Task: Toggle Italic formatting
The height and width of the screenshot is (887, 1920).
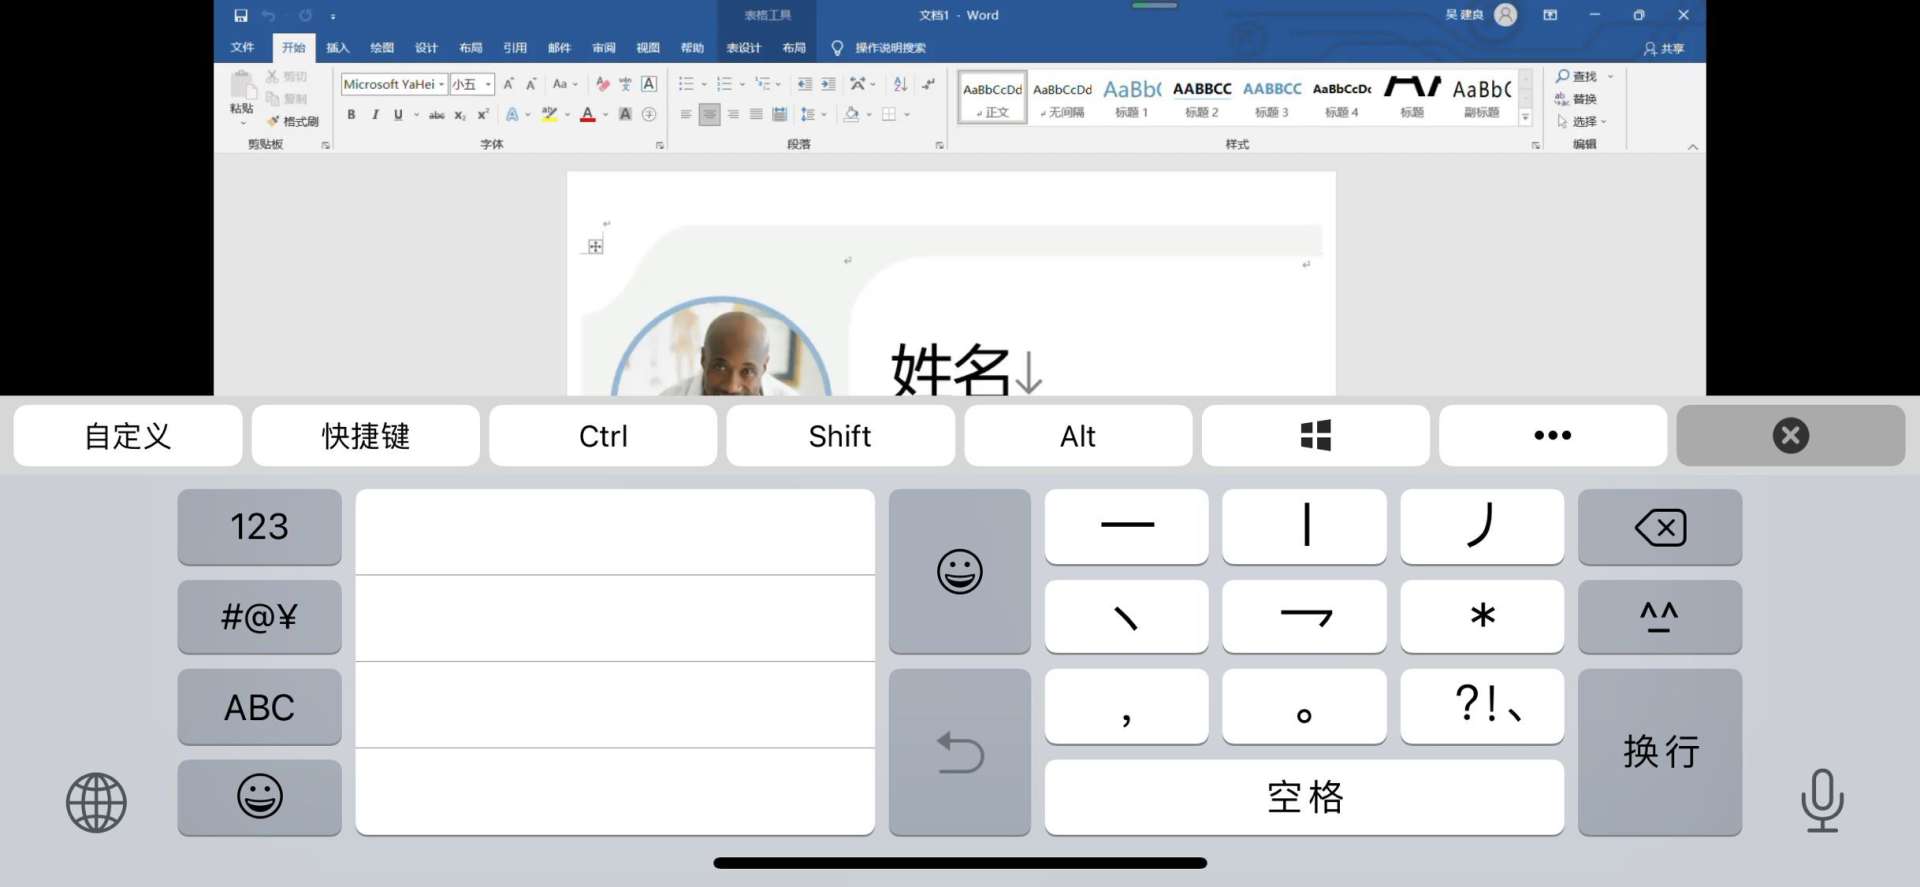Action: tap(375, 114)
